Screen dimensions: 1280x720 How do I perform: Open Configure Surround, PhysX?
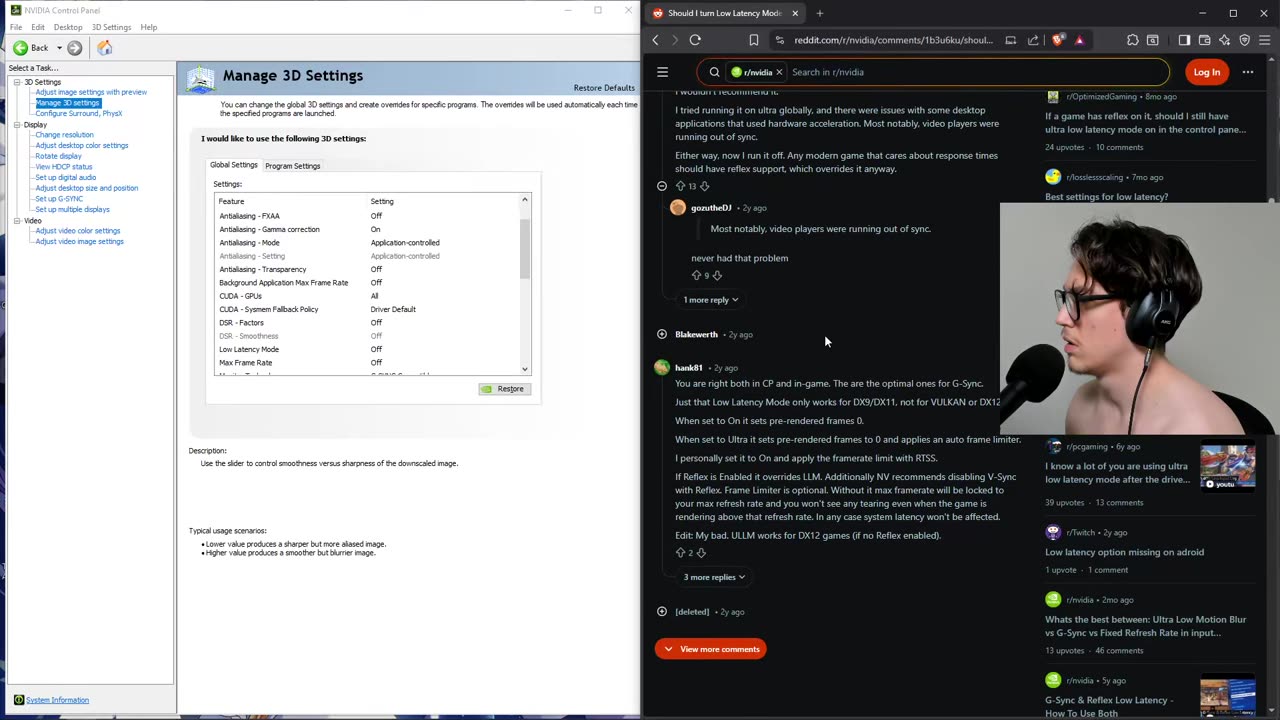click(78, 113)
